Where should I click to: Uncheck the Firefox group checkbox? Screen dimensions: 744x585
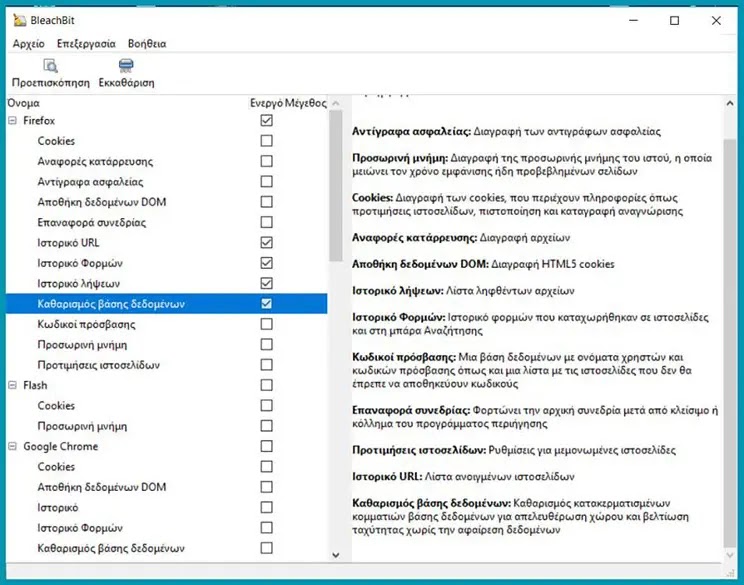[x=267, y=121]
